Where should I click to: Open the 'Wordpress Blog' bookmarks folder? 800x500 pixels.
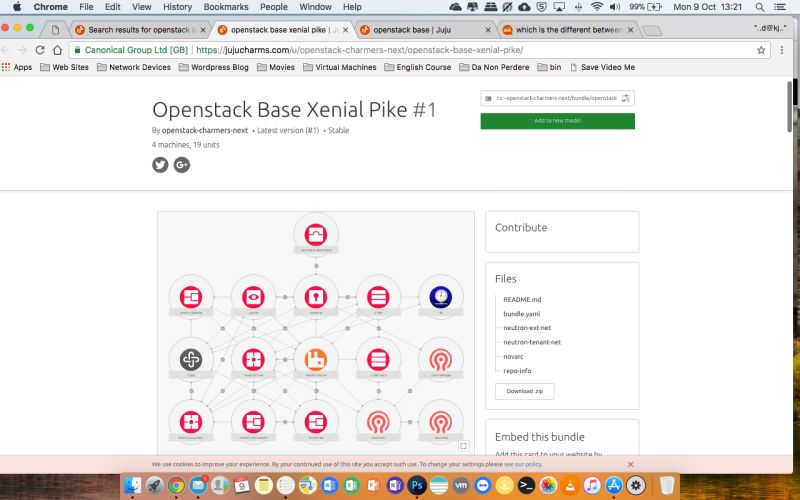pos(214,67)
